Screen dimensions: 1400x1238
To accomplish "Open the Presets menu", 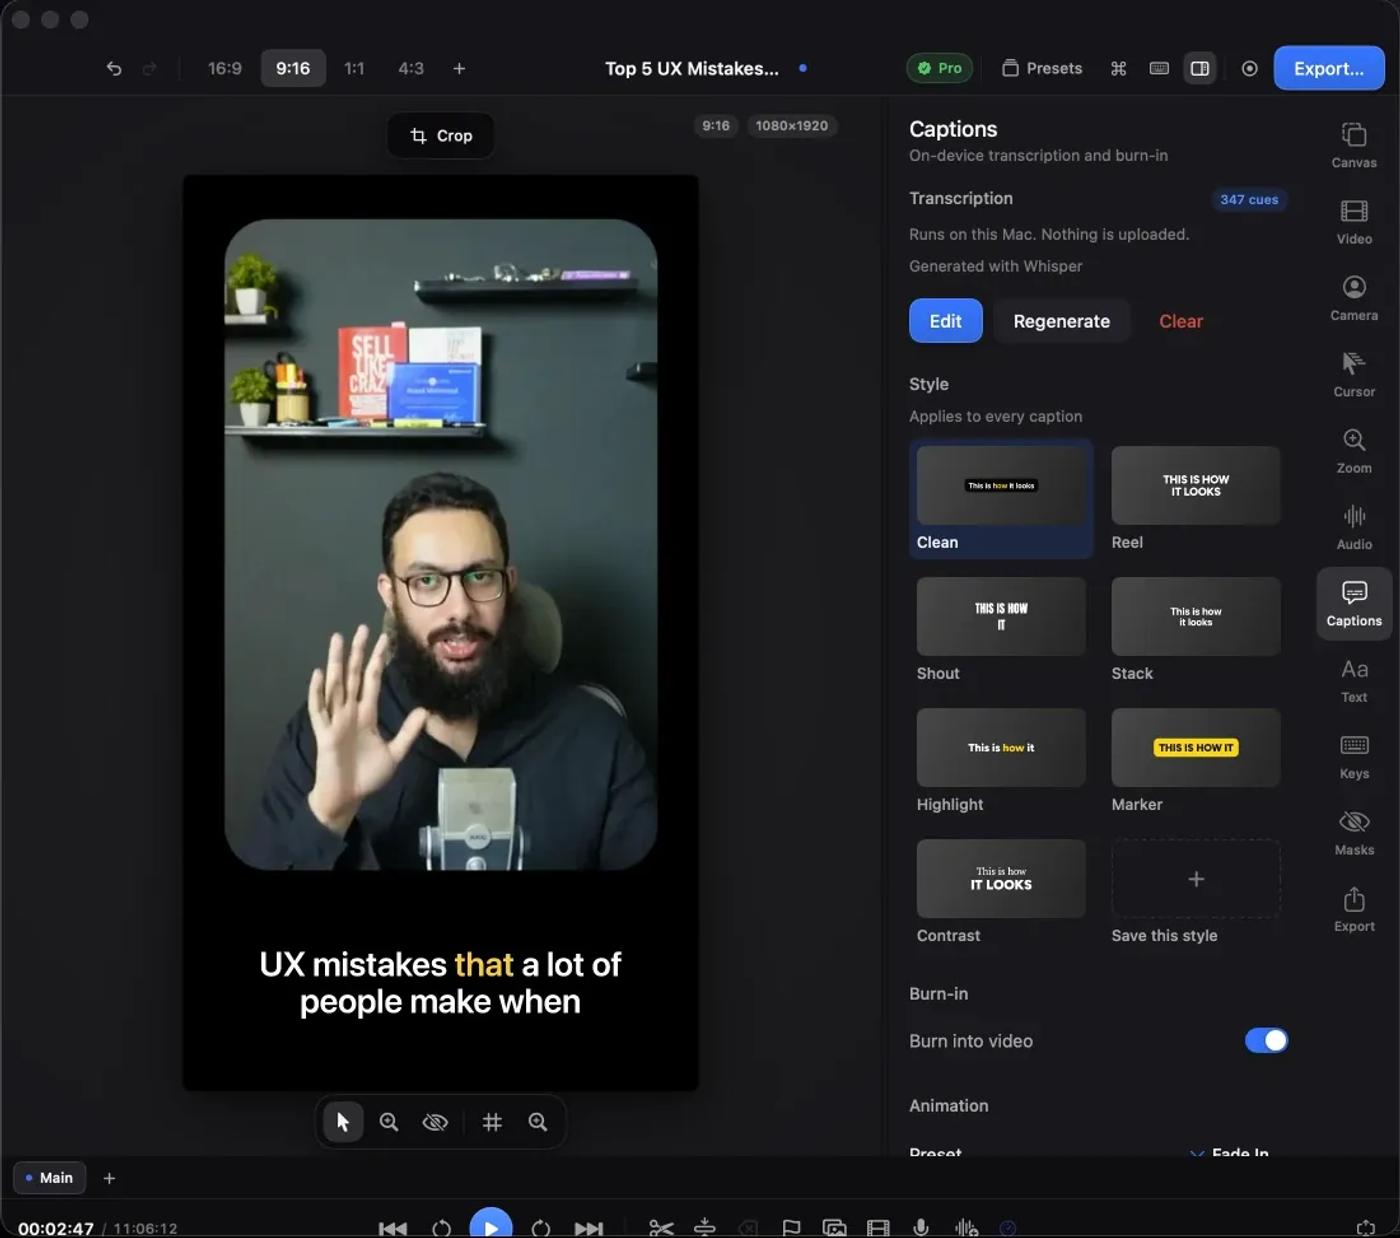I will 1042,68.
